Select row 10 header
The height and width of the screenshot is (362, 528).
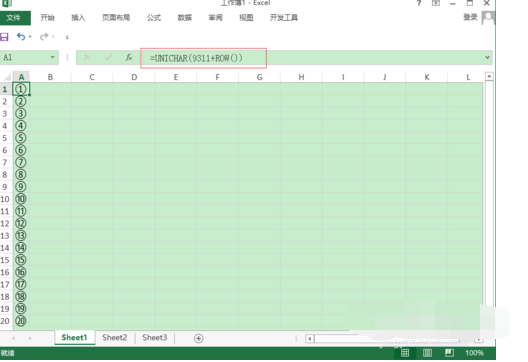[x=5, y=199]
